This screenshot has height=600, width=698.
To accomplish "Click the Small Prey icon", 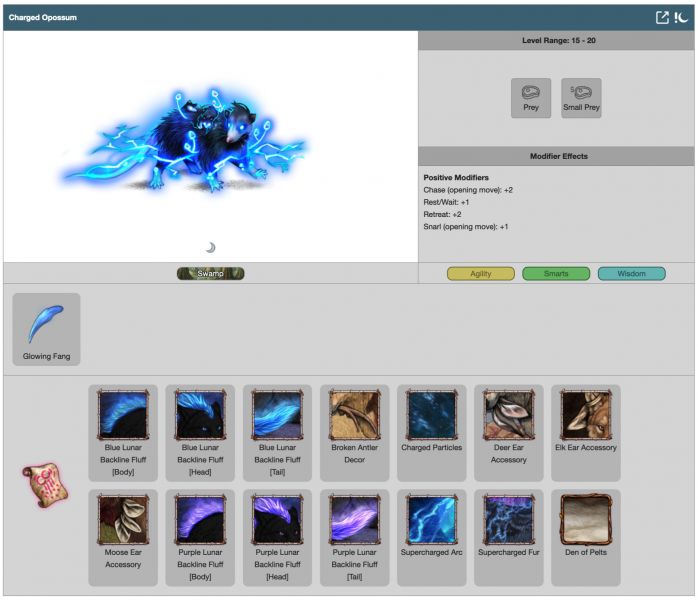I will coord(581,97).
